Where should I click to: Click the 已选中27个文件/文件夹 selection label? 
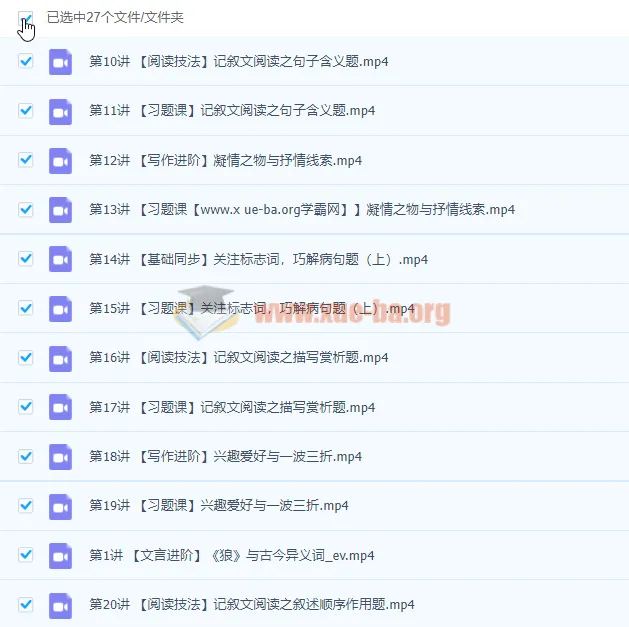[115, 18]
